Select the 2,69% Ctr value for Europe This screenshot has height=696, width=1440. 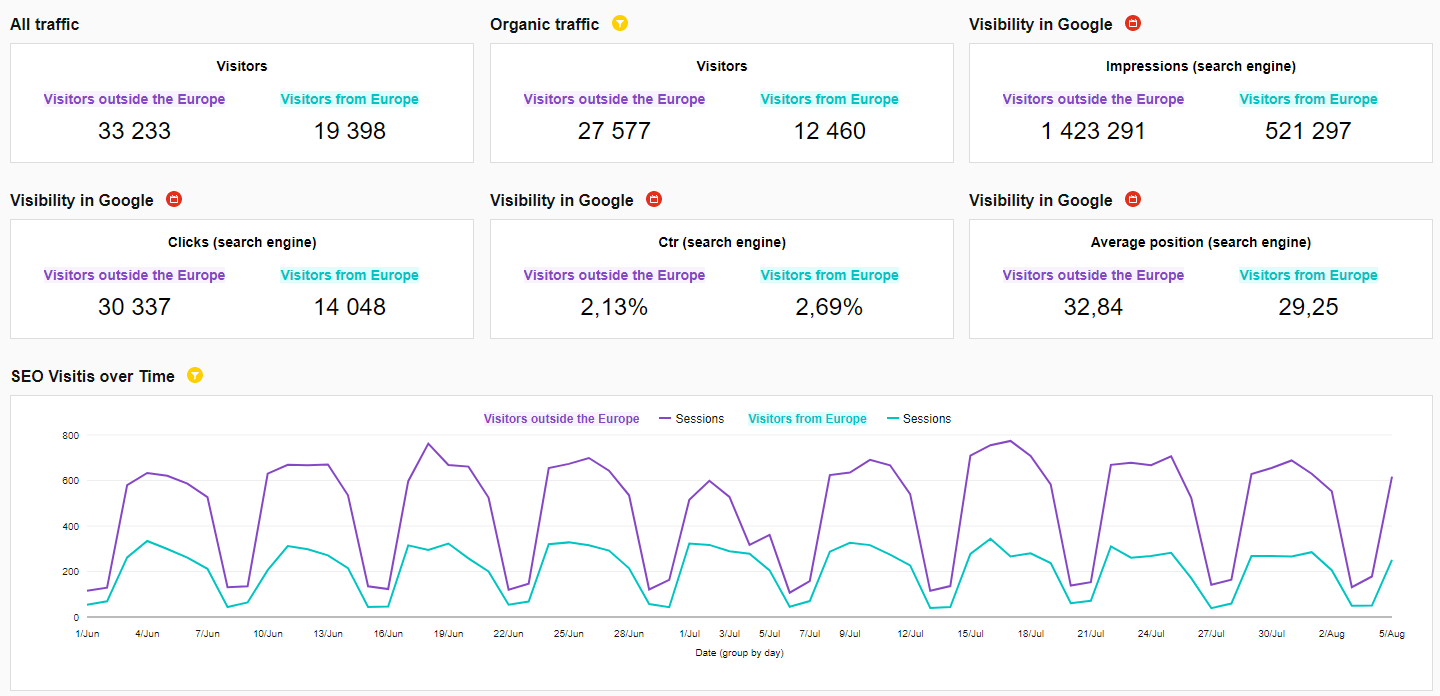click(829, 307)
